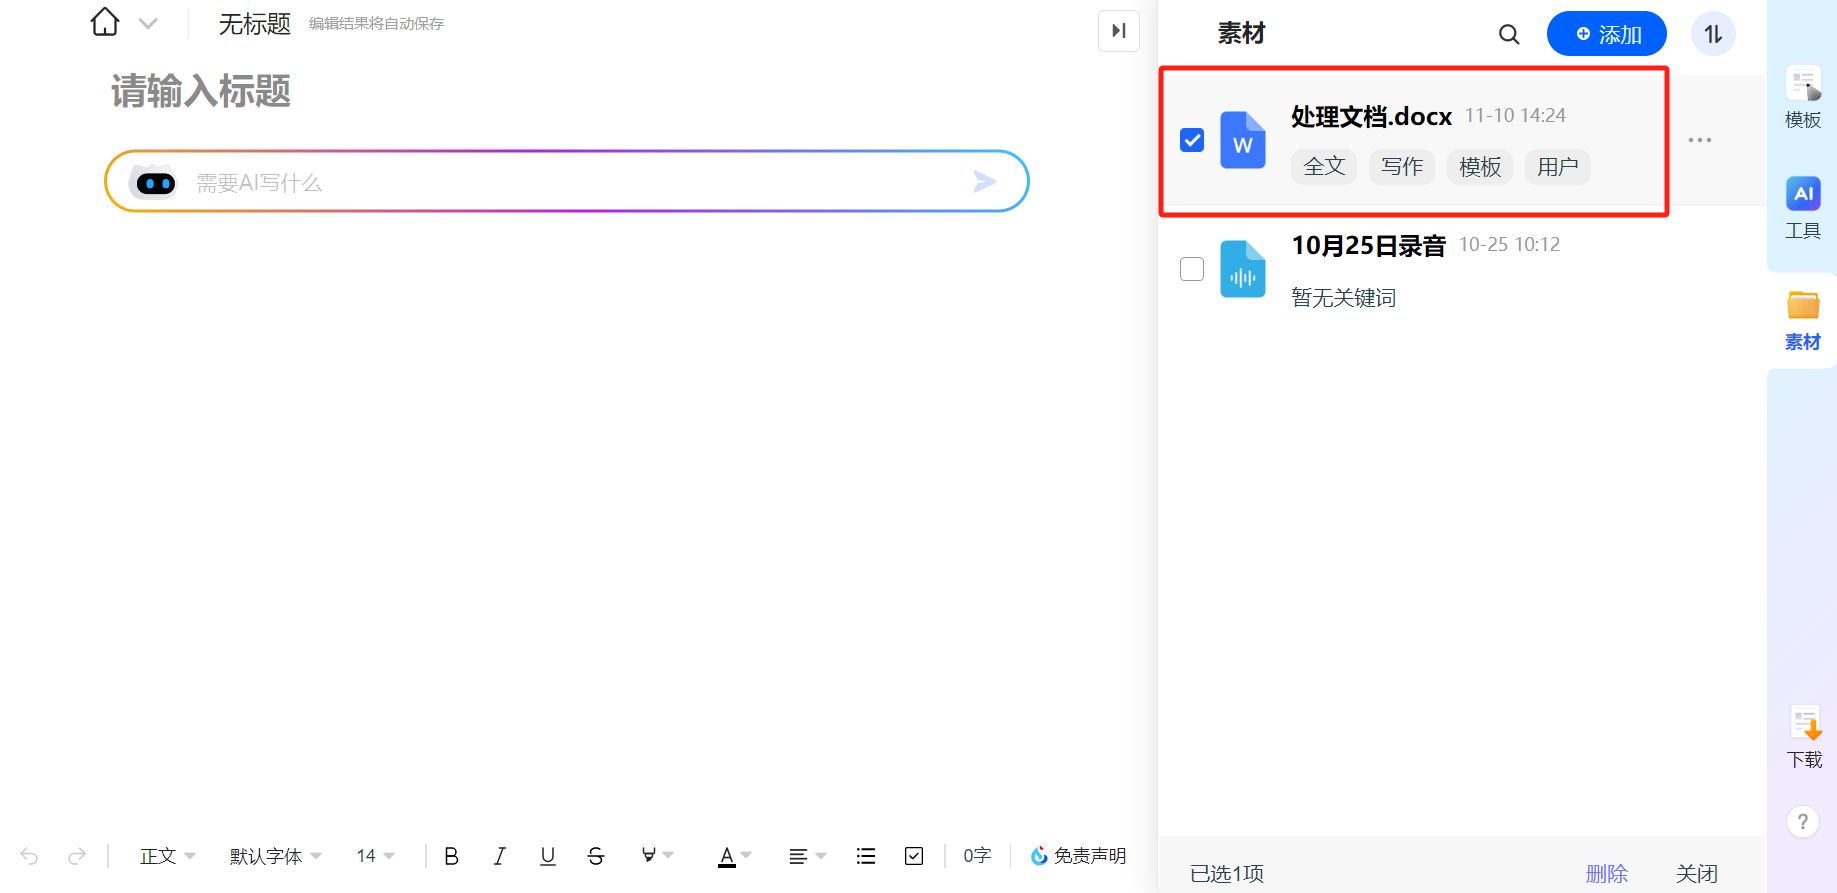Open the AI 工具 sidebar panel
1837x893 pixels.
[x=1802, y=207]
